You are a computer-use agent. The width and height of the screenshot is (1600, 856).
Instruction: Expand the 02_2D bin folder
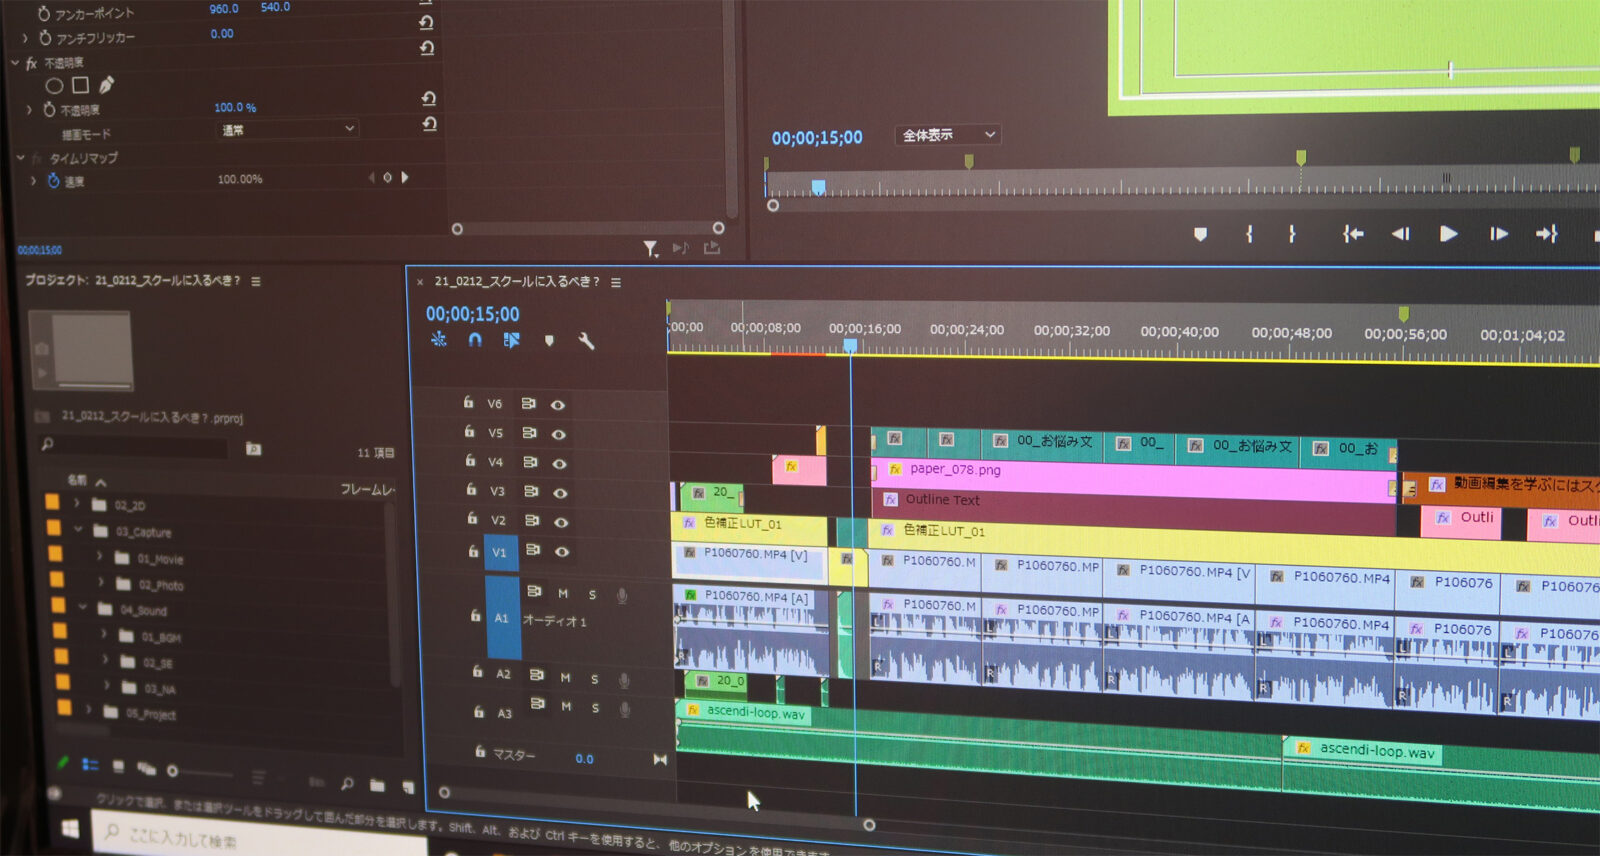pyautogui.click(x=77, y=504)
